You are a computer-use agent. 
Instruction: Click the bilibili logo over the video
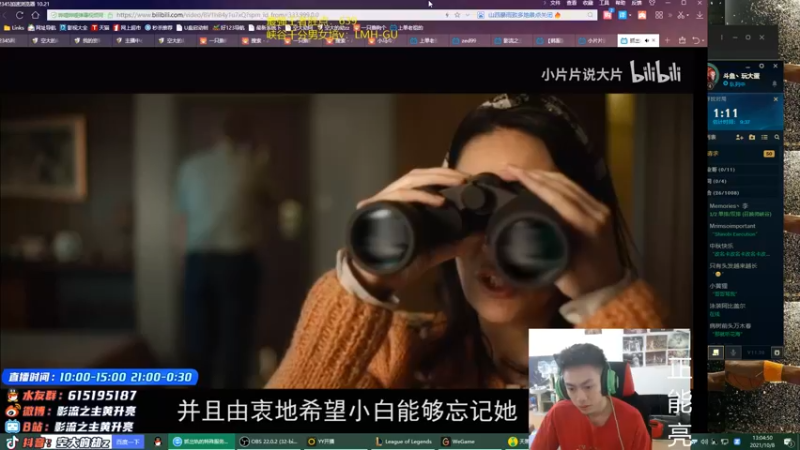(x=656, y=72)
